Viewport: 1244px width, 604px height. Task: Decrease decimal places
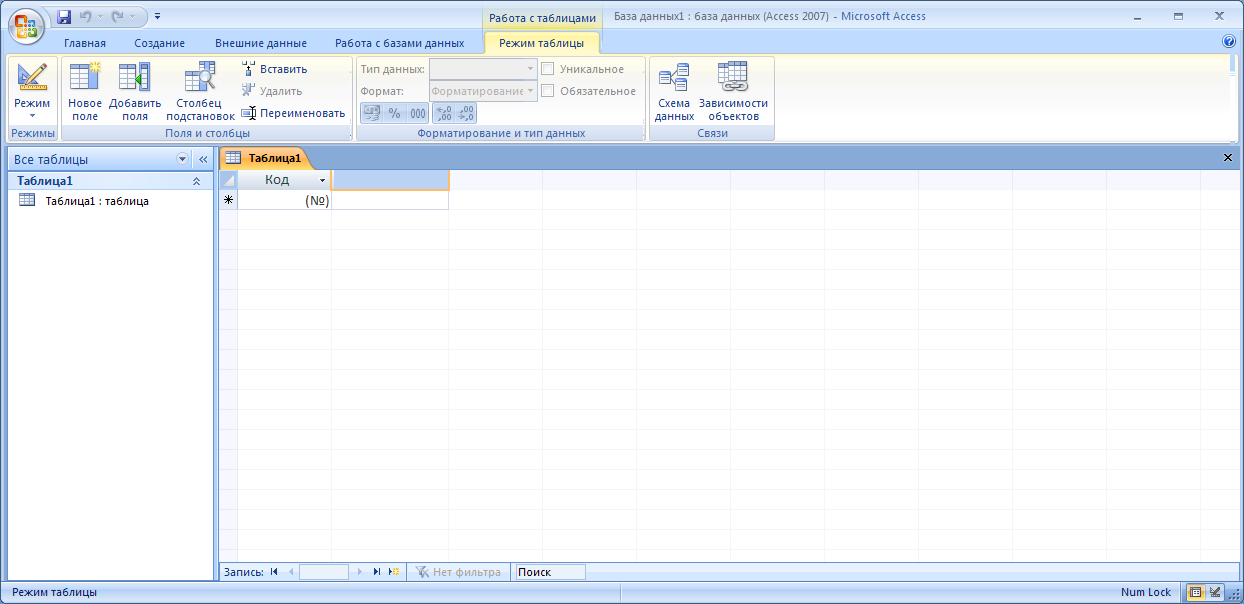pyautogui.click(x=466, y=113)
